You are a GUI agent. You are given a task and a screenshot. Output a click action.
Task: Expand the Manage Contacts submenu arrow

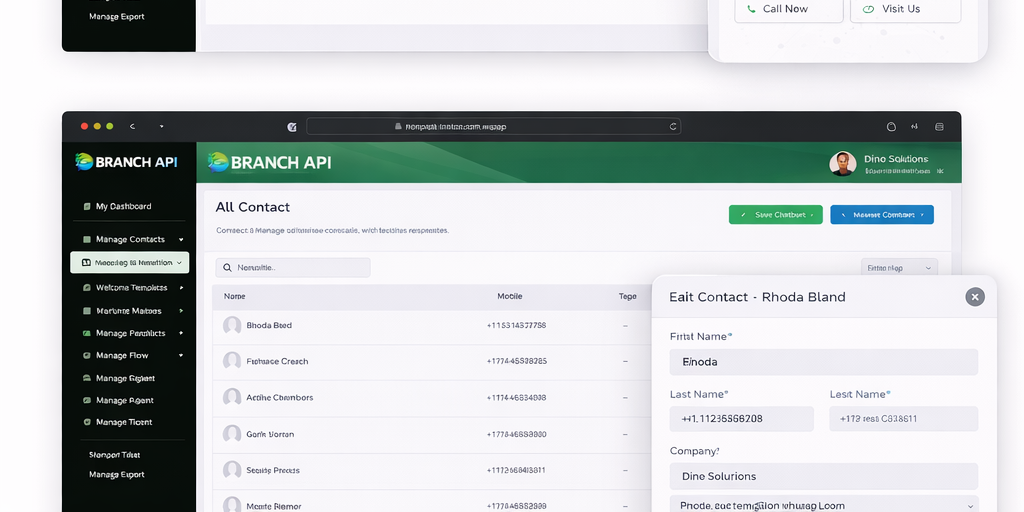click(x=181, y=240)
